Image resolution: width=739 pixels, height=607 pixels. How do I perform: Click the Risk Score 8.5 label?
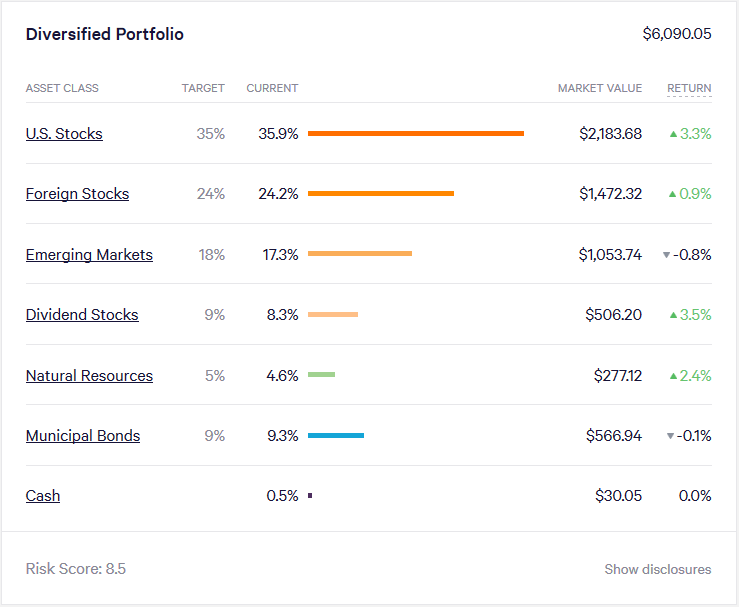[76, 569]
